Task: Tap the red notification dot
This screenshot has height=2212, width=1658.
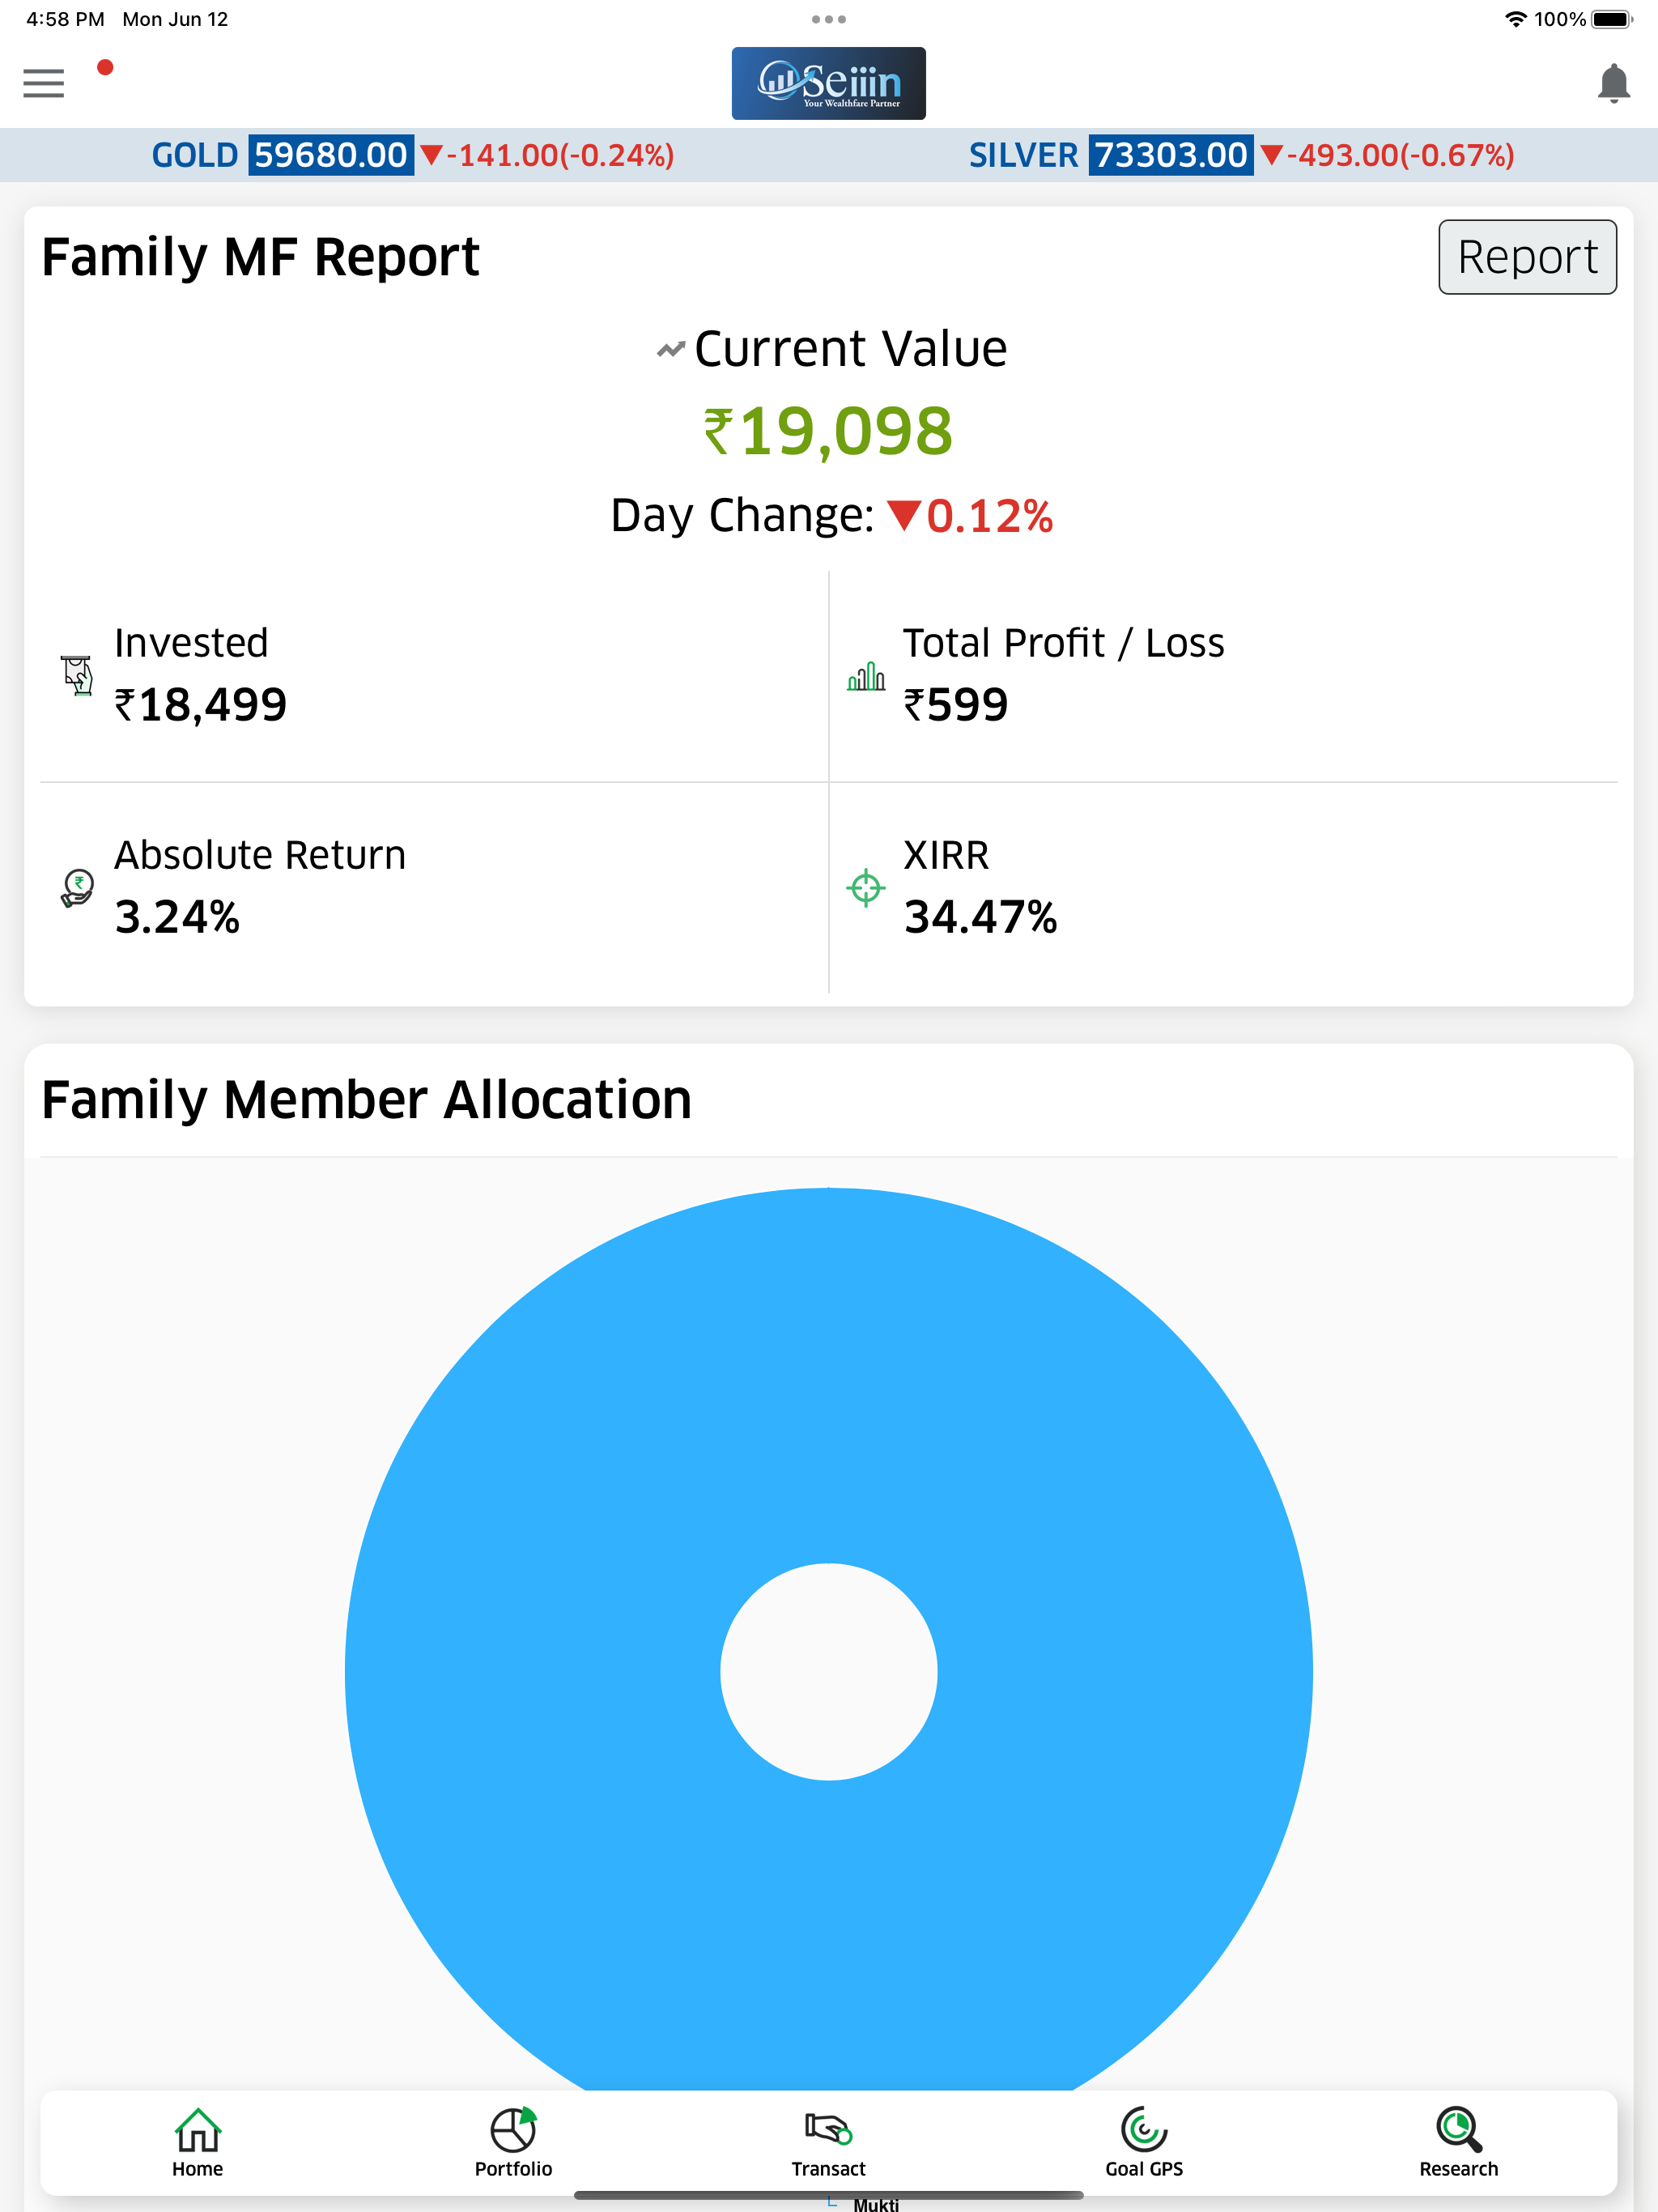Action: pos(105,68)
